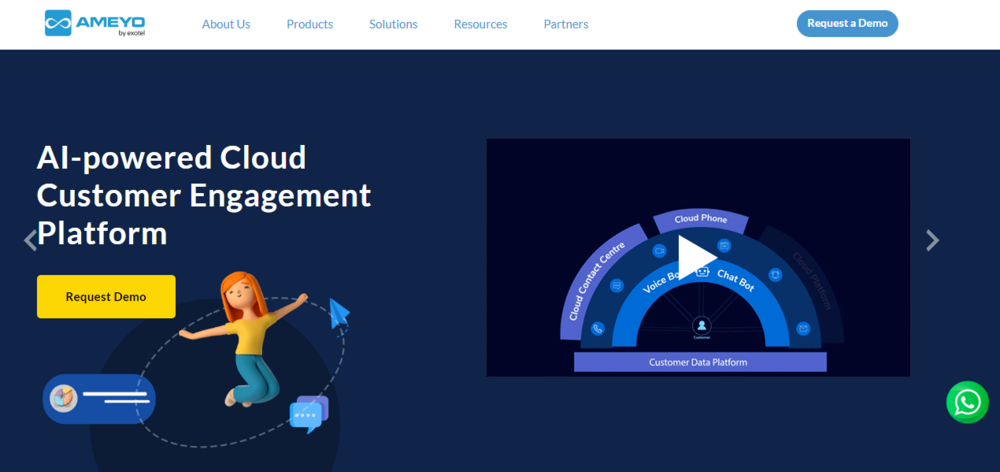This screenshot has width=1000, height=472.
Task: Click the yellow Request Demo button
Action: click(106, 297)
